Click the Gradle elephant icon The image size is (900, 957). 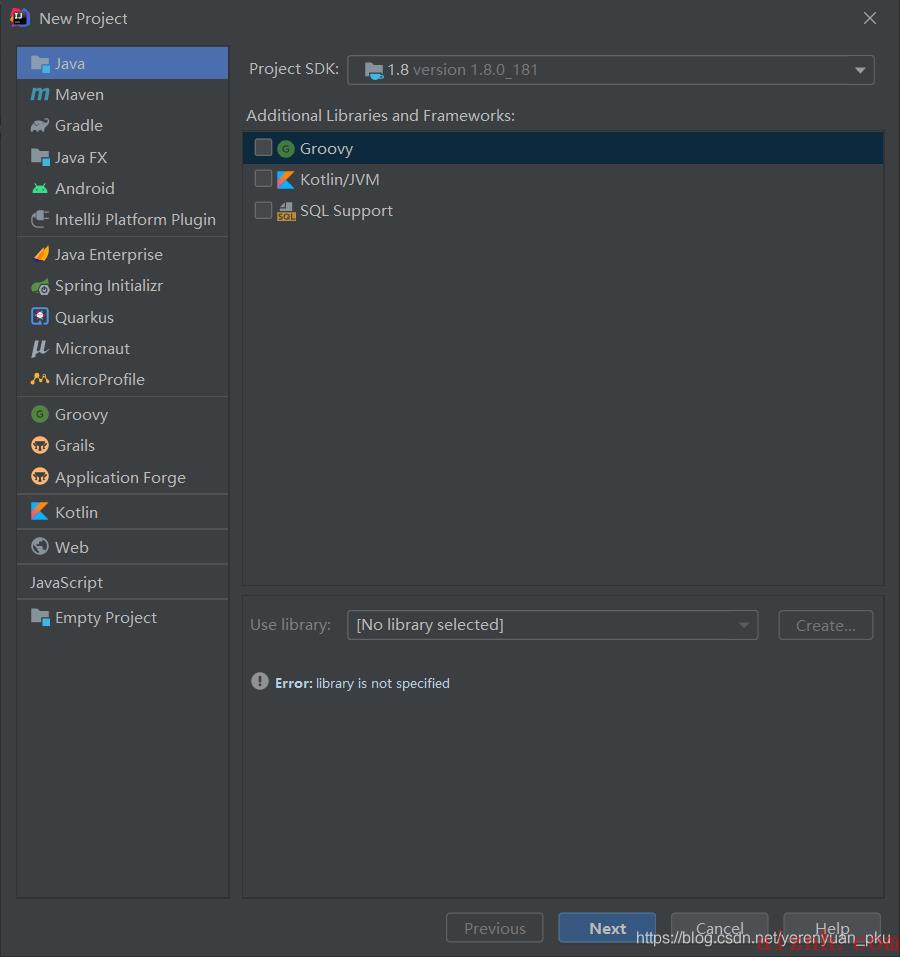click(x=40, y=126)
